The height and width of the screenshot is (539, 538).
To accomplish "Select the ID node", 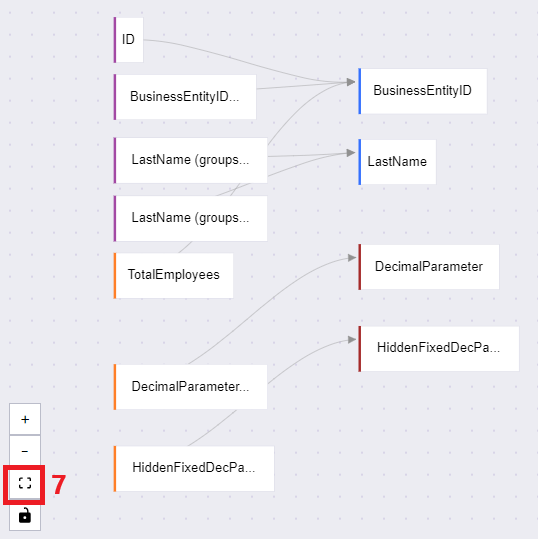I will 129,40.
